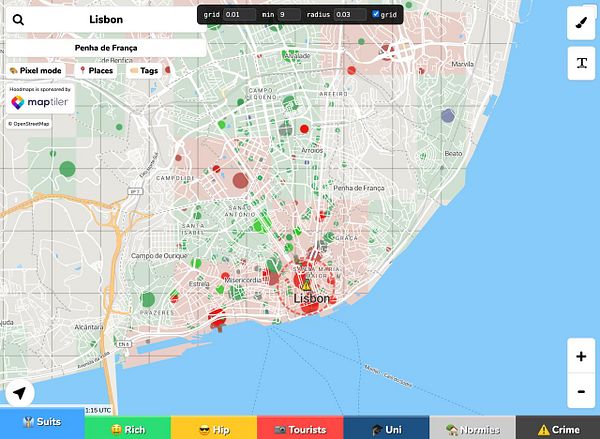Zoom in with the plus button
600x439 pixels.
pos(581,356)
